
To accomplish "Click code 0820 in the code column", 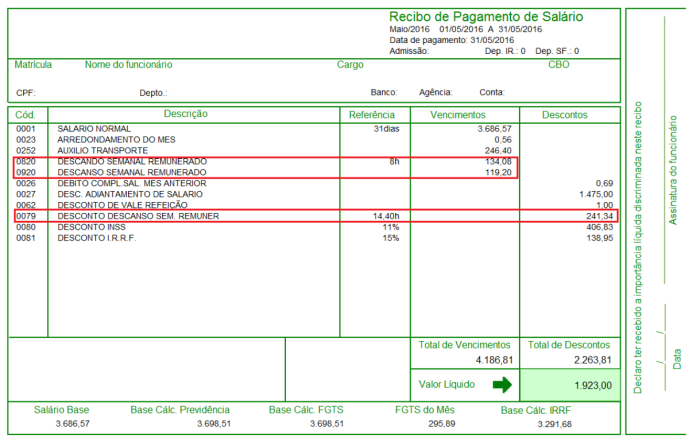I will [26, 161].
